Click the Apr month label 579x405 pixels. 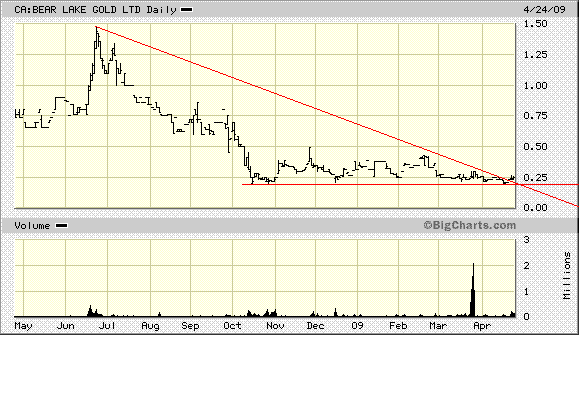(482, 326)
